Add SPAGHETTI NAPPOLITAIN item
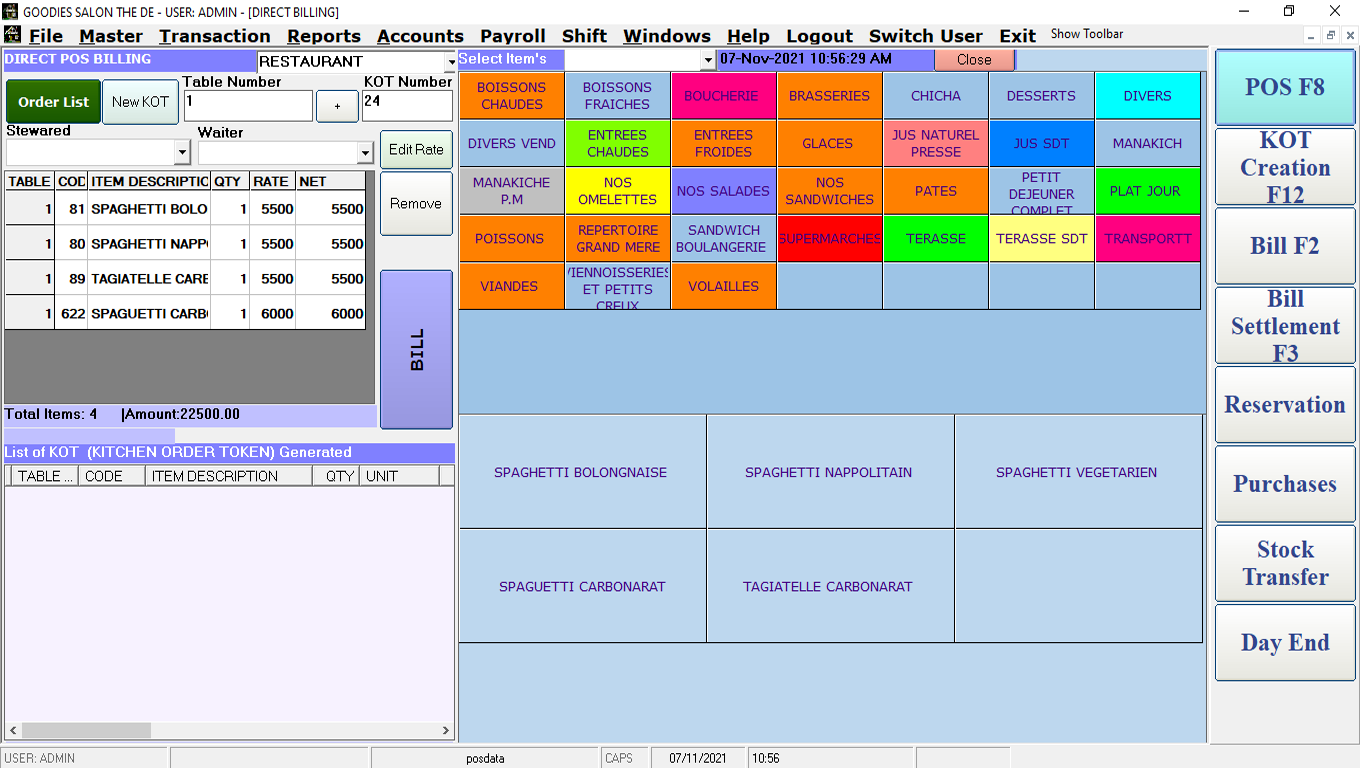Screen dimensions: 1360x768 pyautogui.click(x=830, y=472)
